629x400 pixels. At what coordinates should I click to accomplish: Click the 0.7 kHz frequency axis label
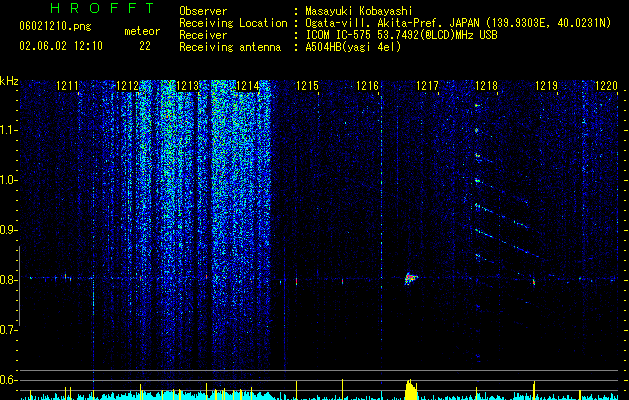pyautogui.click(x=8, y=330)
